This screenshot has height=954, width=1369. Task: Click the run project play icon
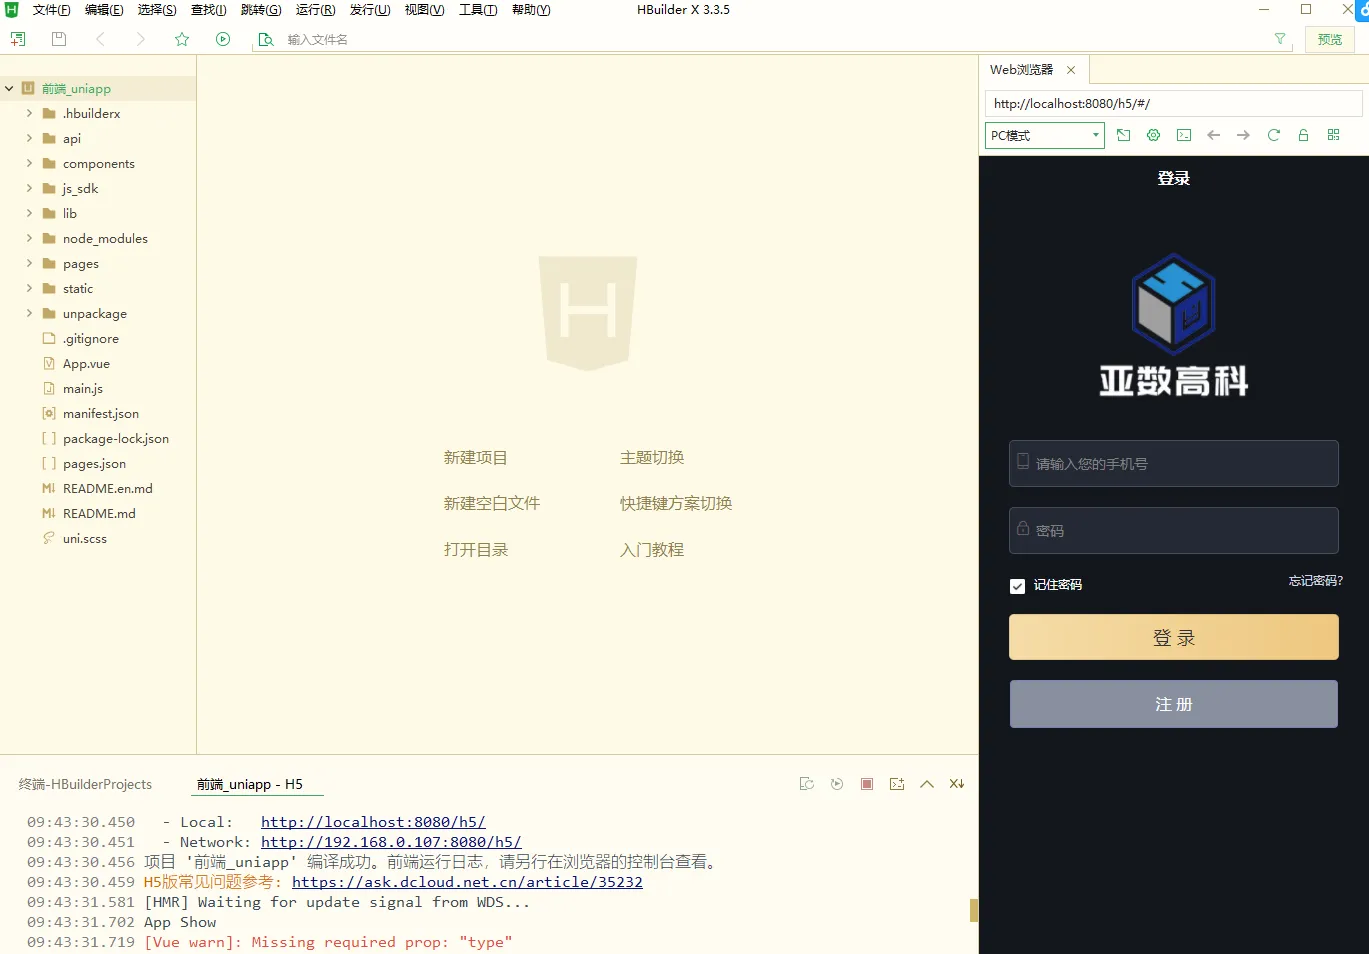coord(222,39)
